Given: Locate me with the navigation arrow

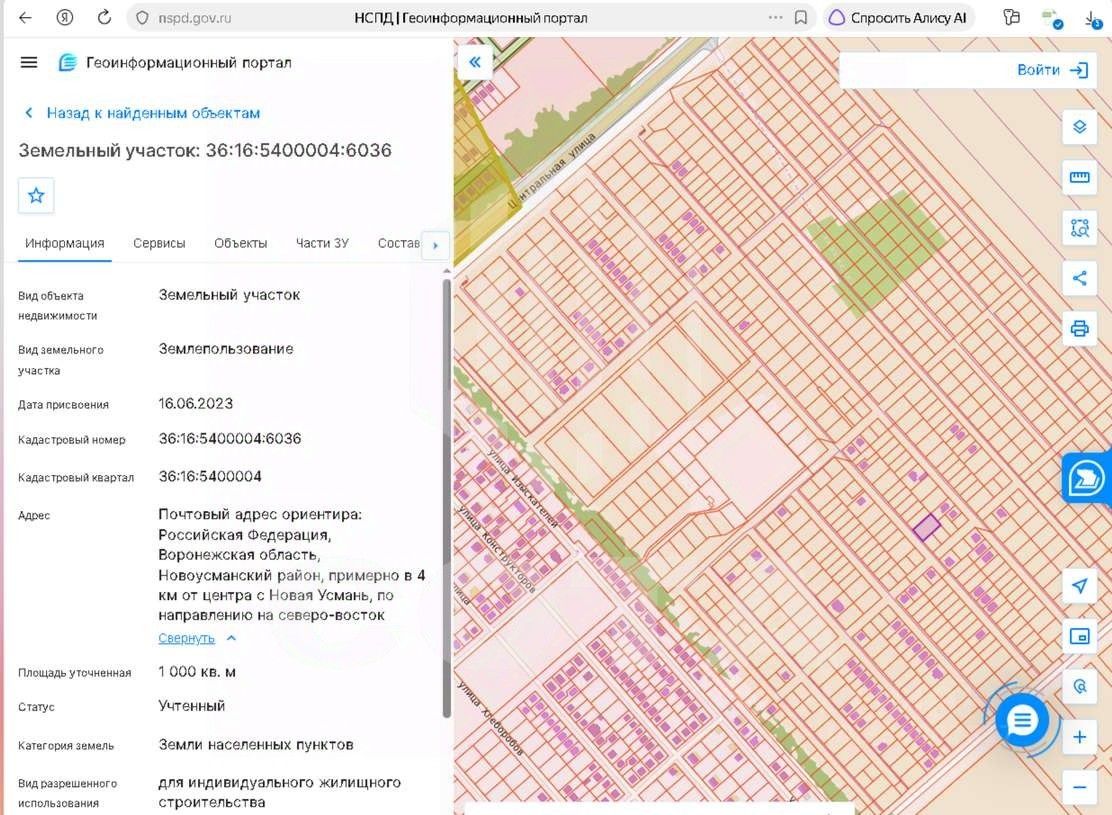Looking at the screenshot, I should click(x=1079, y=586).
